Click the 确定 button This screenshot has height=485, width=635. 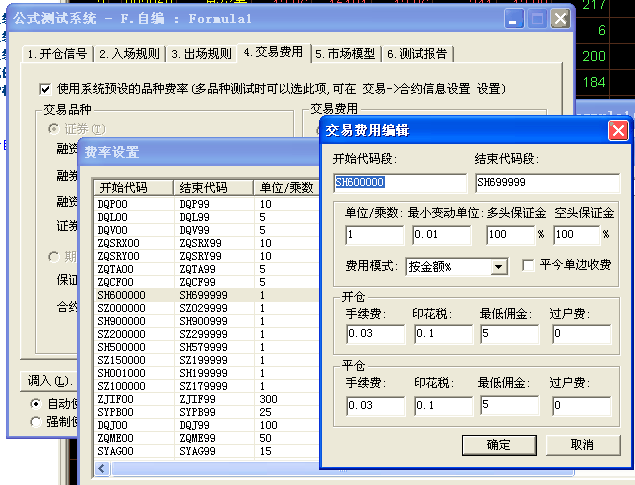[497, 444]
